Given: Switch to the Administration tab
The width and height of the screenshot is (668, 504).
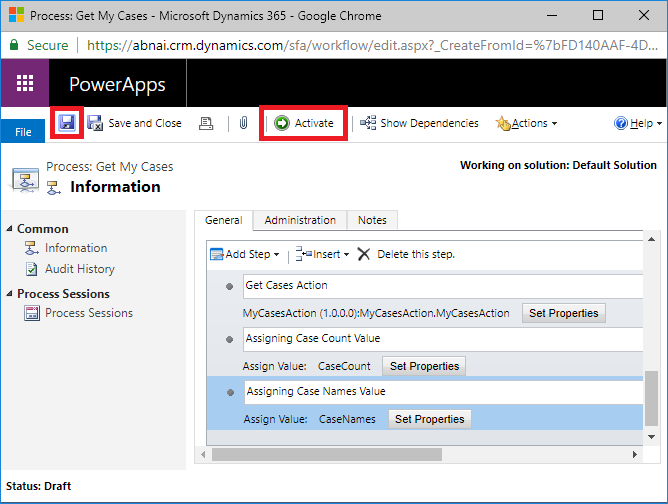Looking at the screenshot, I should tap(300, 220).
